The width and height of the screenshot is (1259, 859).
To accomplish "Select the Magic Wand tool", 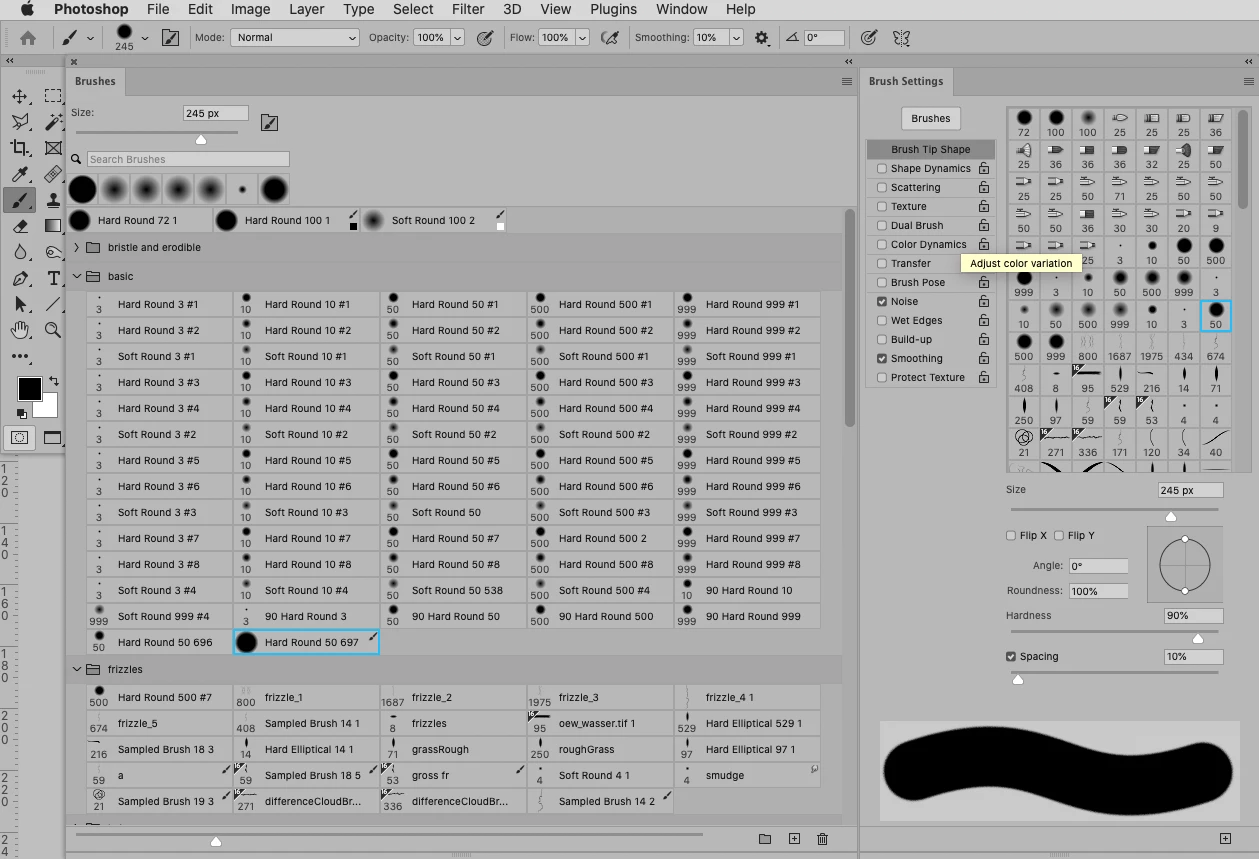I will click(x=53, y=122).
